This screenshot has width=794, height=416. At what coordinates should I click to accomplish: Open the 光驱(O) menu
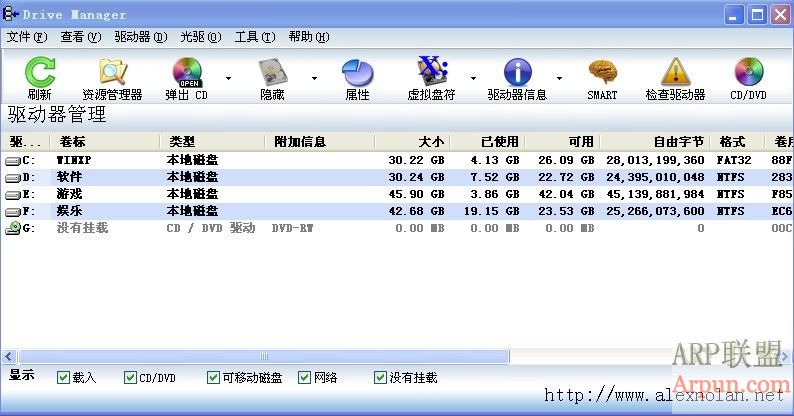tap(201, 37)
